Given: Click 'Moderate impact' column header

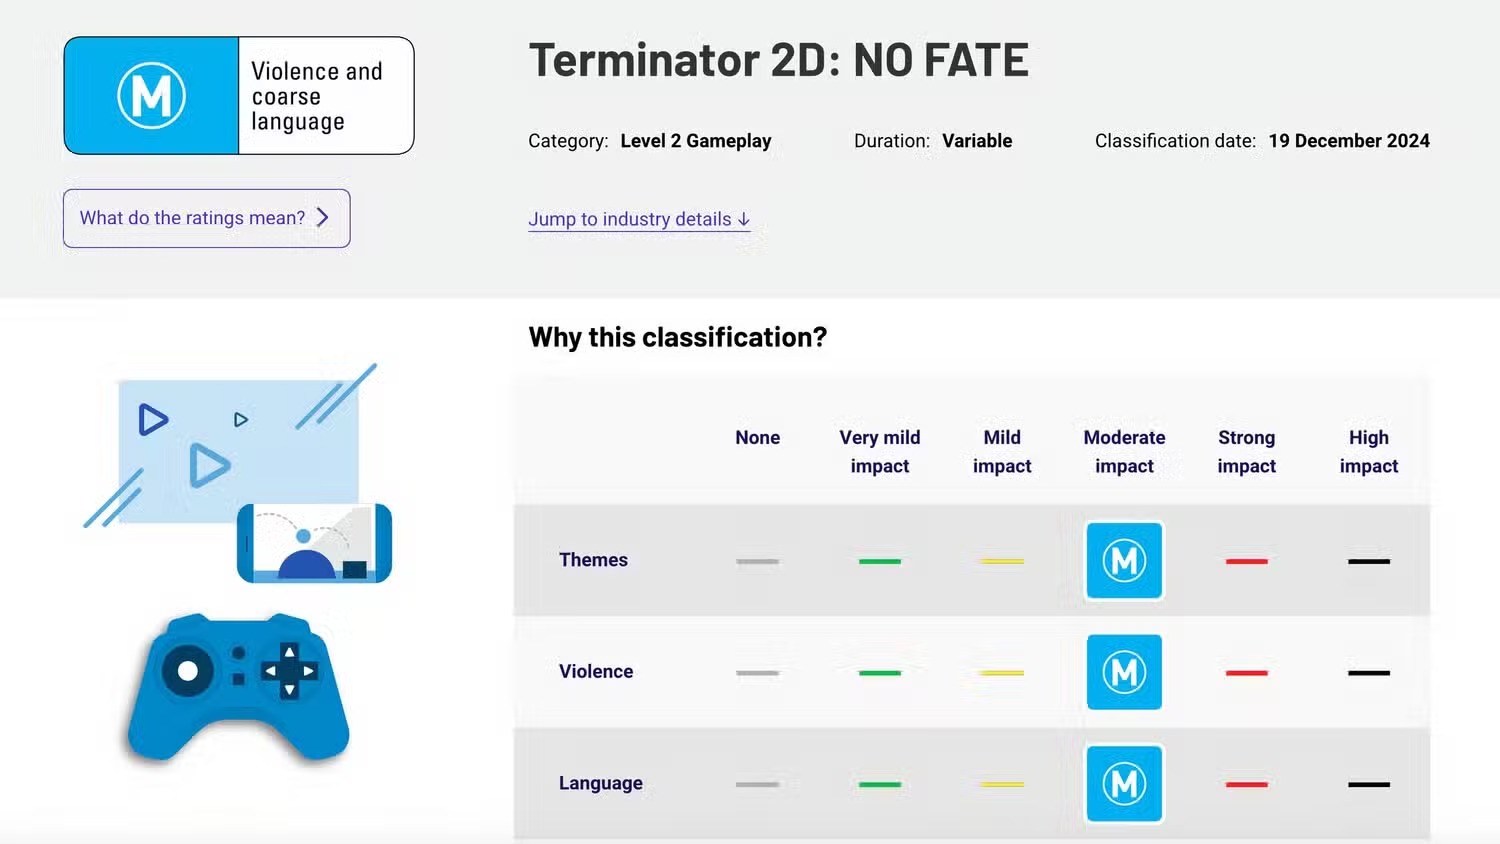Looking at the screenshot, I should pyautogui.click(x=1124, y=452).
